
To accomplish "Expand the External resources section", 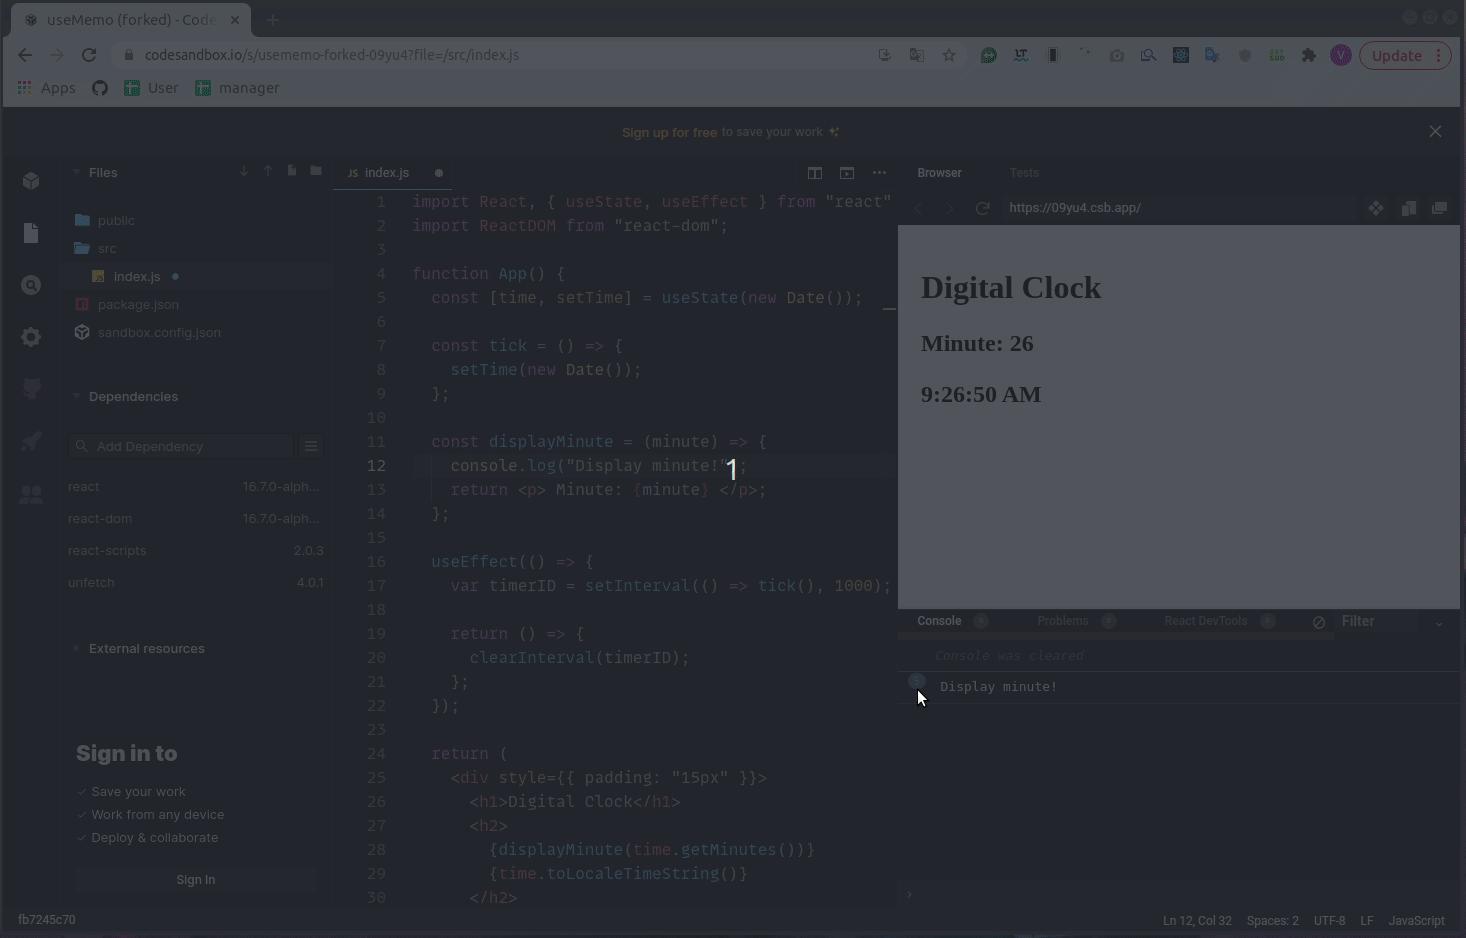I will coord(76,648).
